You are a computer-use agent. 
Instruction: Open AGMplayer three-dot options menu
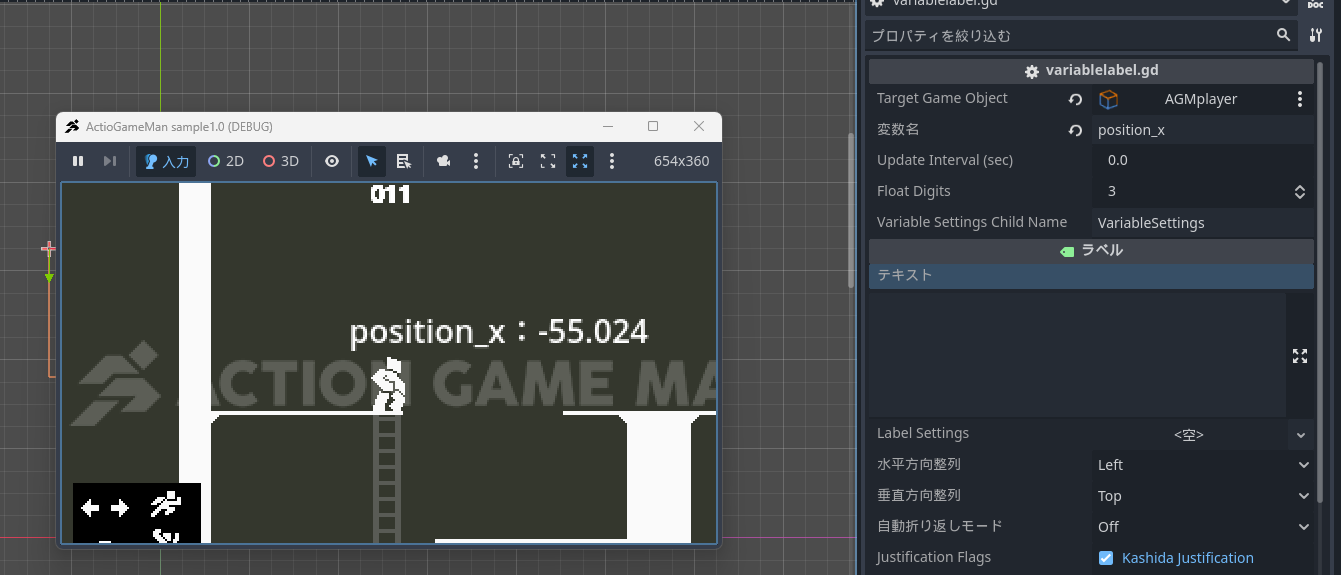[1299, 99]
